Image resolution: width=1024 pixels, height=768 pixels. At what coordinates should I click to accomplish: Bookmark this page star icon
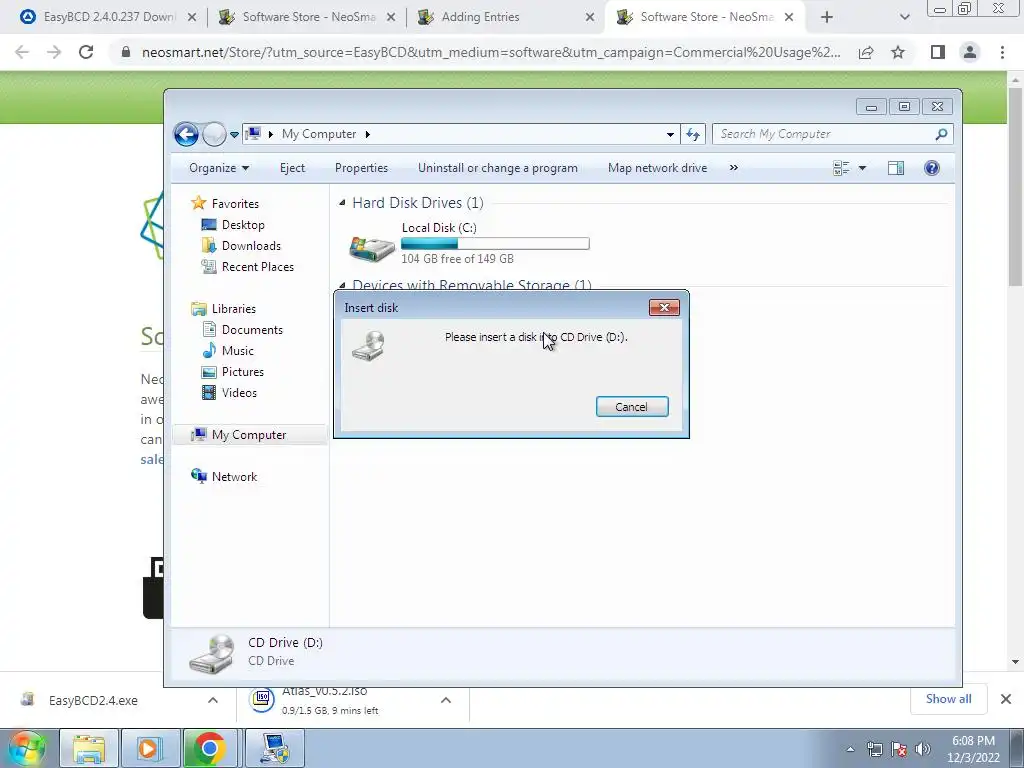point(898,52)
